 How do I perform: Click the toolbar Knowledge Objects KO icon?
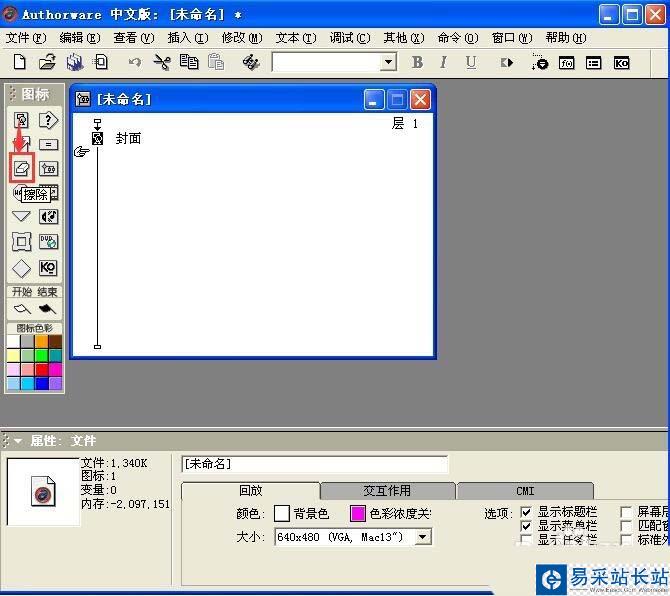click(621, 63)
